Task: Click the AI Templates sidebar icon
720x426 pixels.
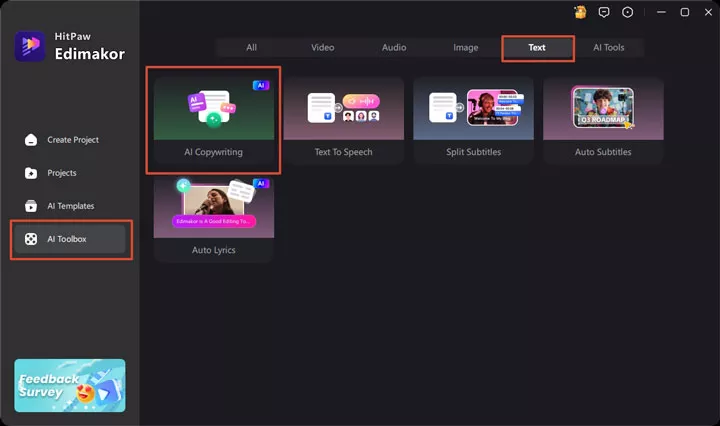Action: 31,206
